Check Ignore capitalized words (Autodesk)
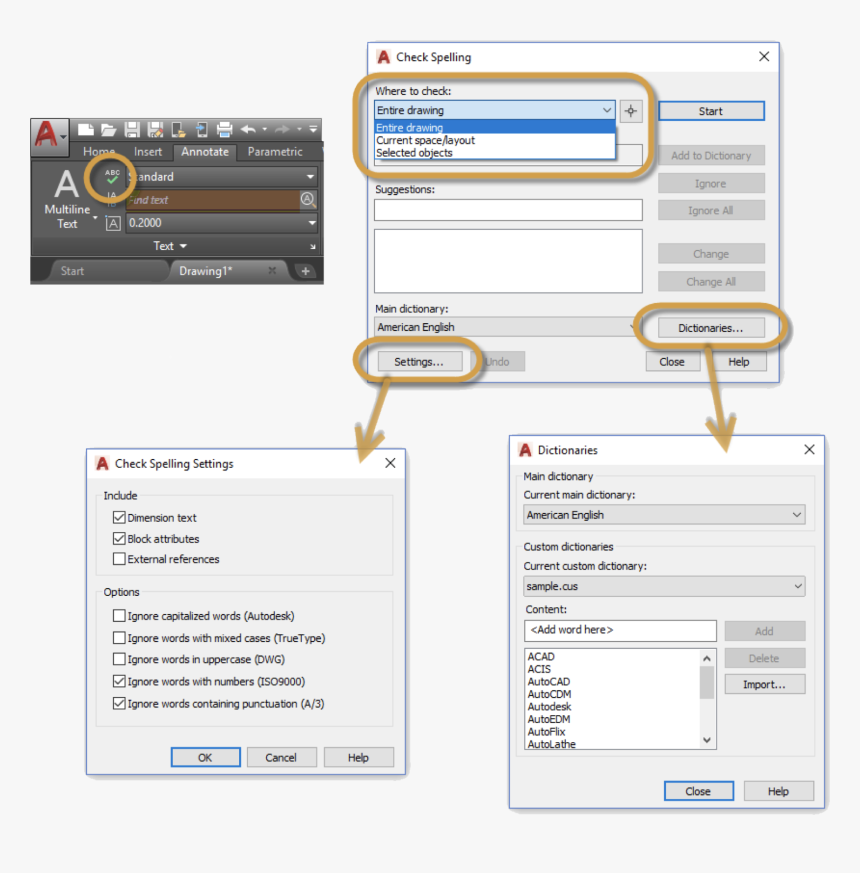This screenshot has width=860, height=873. tap(119, 616)
